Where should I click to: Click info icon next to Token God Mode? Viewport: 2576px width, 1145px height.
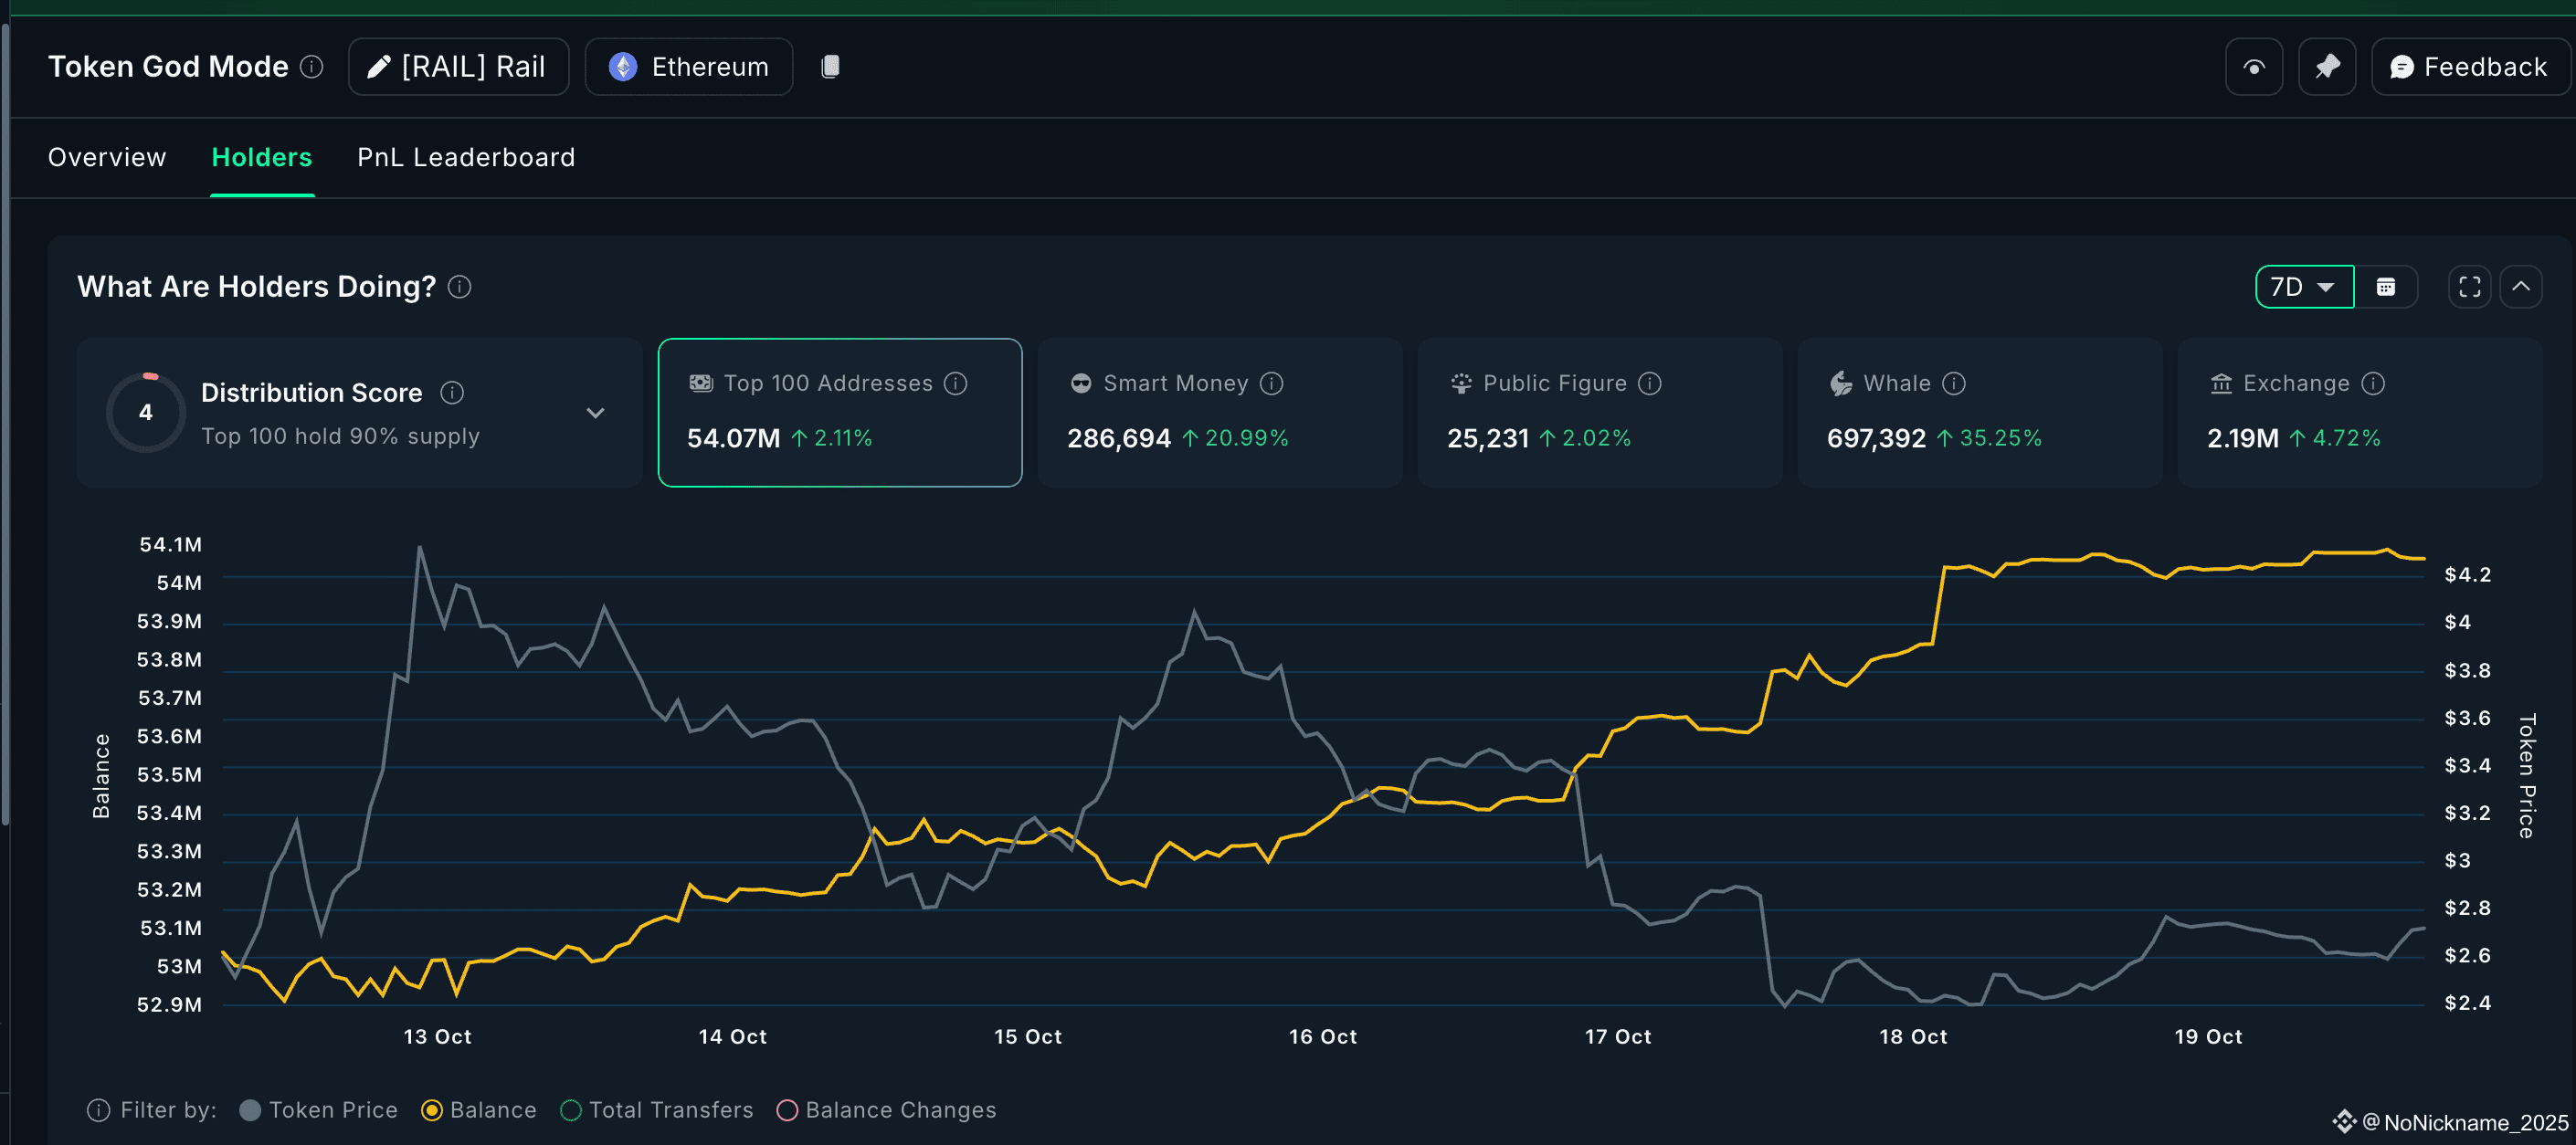point(312,67)
